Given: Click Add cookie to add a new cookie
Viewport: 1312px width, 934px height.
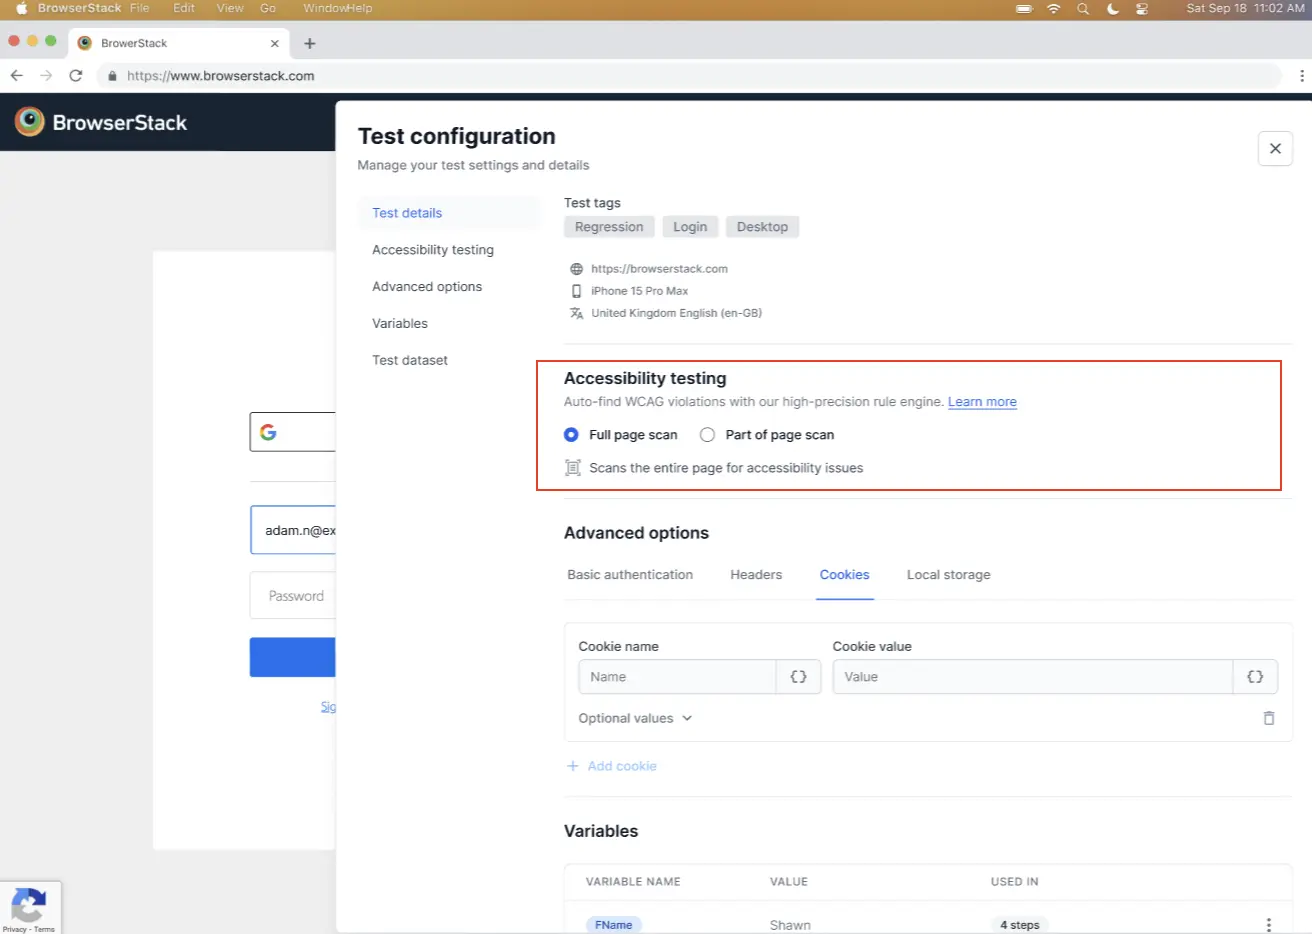Looking at the screenshot, I should click(611, 765).
